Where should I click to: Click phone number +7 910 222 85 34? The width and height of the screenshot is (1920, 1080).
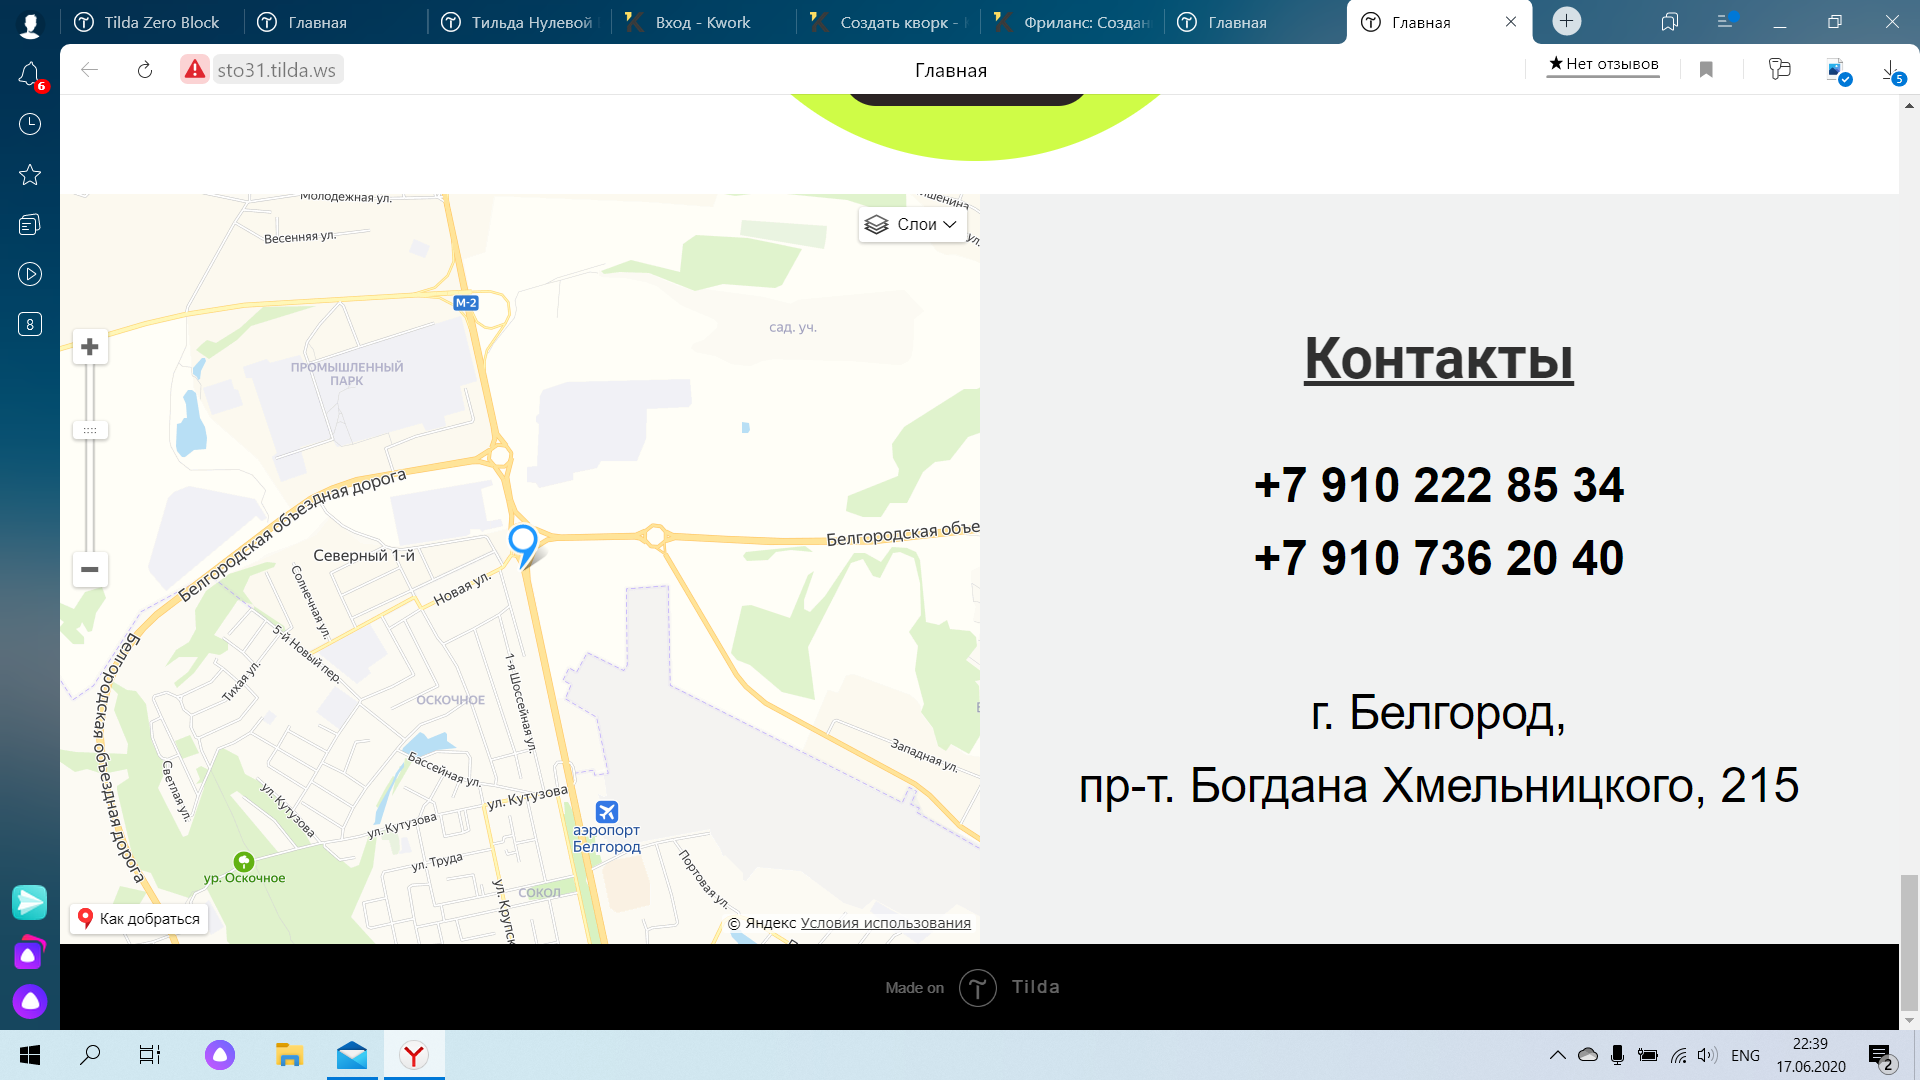(1439, 485)
